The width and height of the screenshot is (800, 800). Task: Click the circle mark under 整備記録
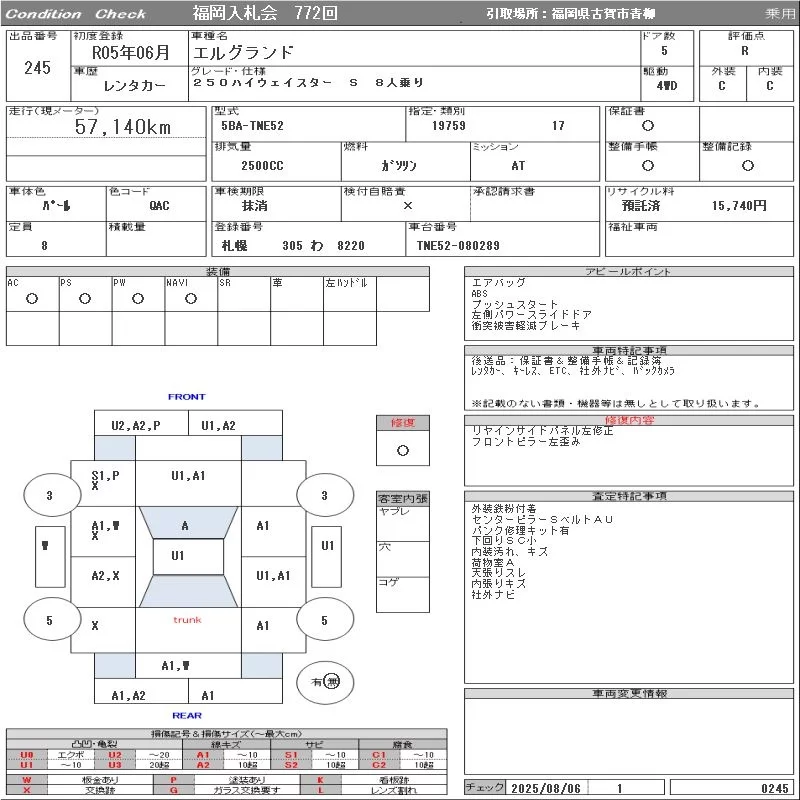[747, 165]
